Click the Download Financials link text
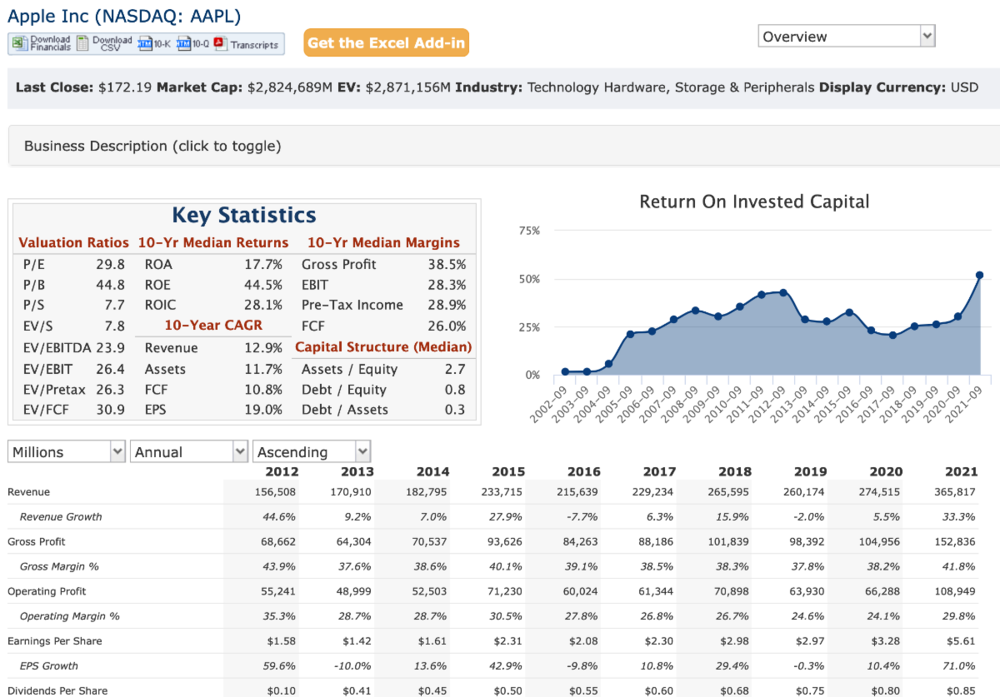The height and width of the screenshot is (697, 1000). point(50,43)
